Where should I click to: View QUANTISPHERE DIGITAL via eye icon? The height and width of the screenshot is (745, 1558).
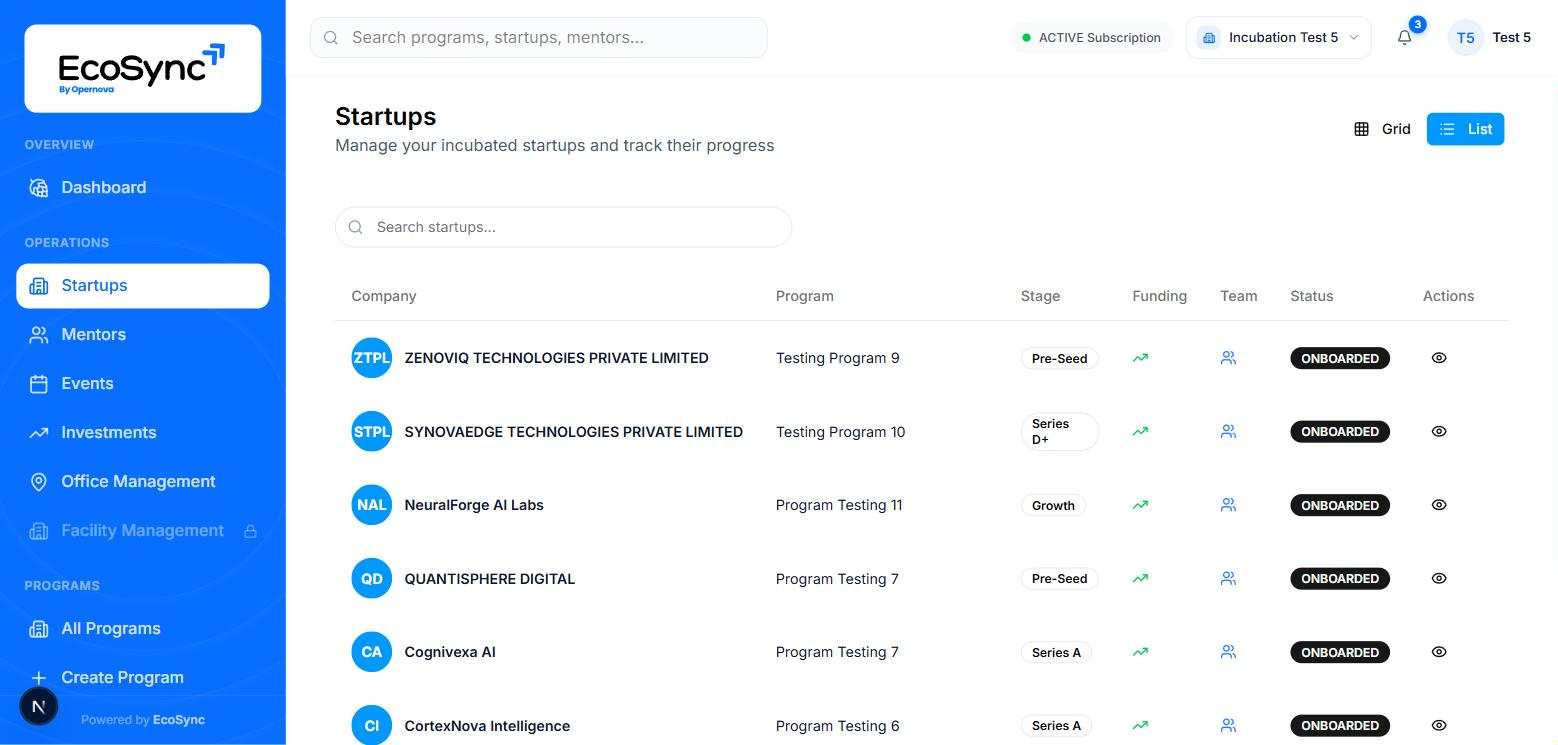[1439, 579]
